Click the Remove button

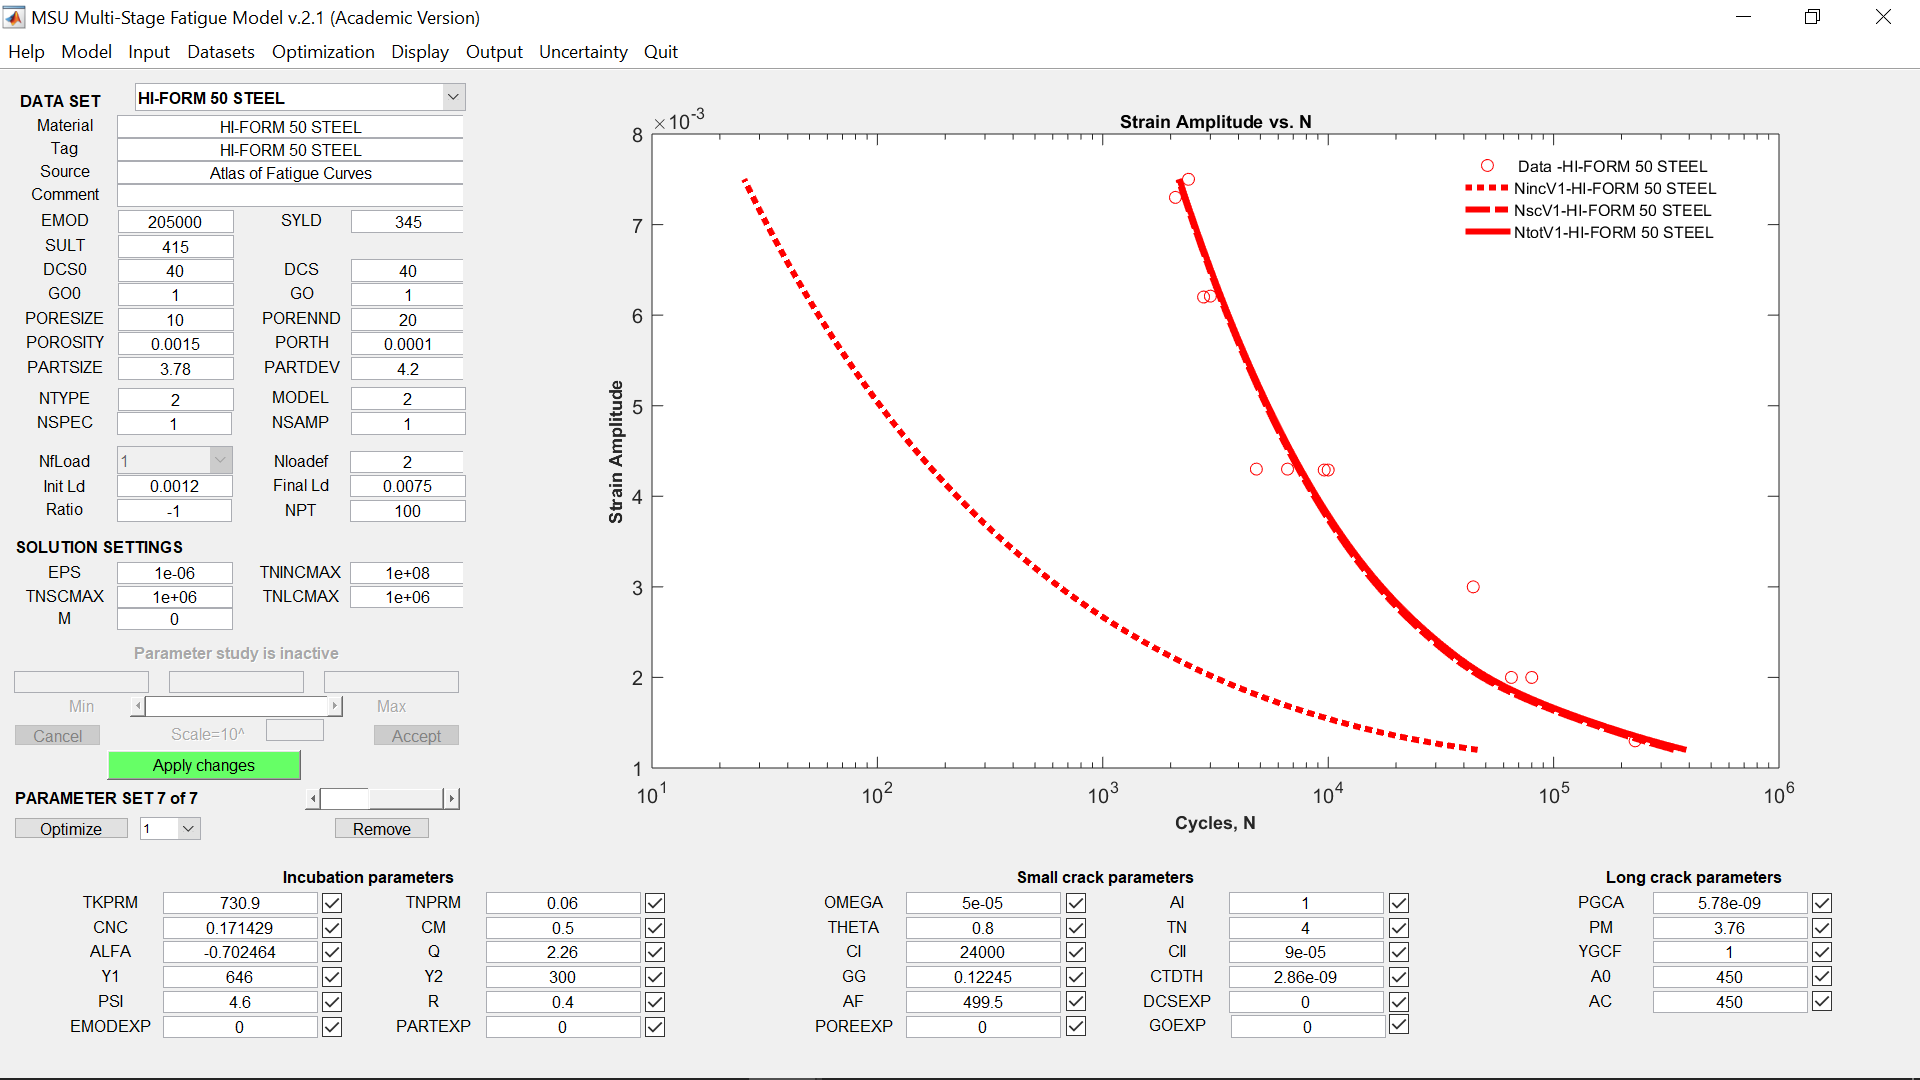point(381,828)
